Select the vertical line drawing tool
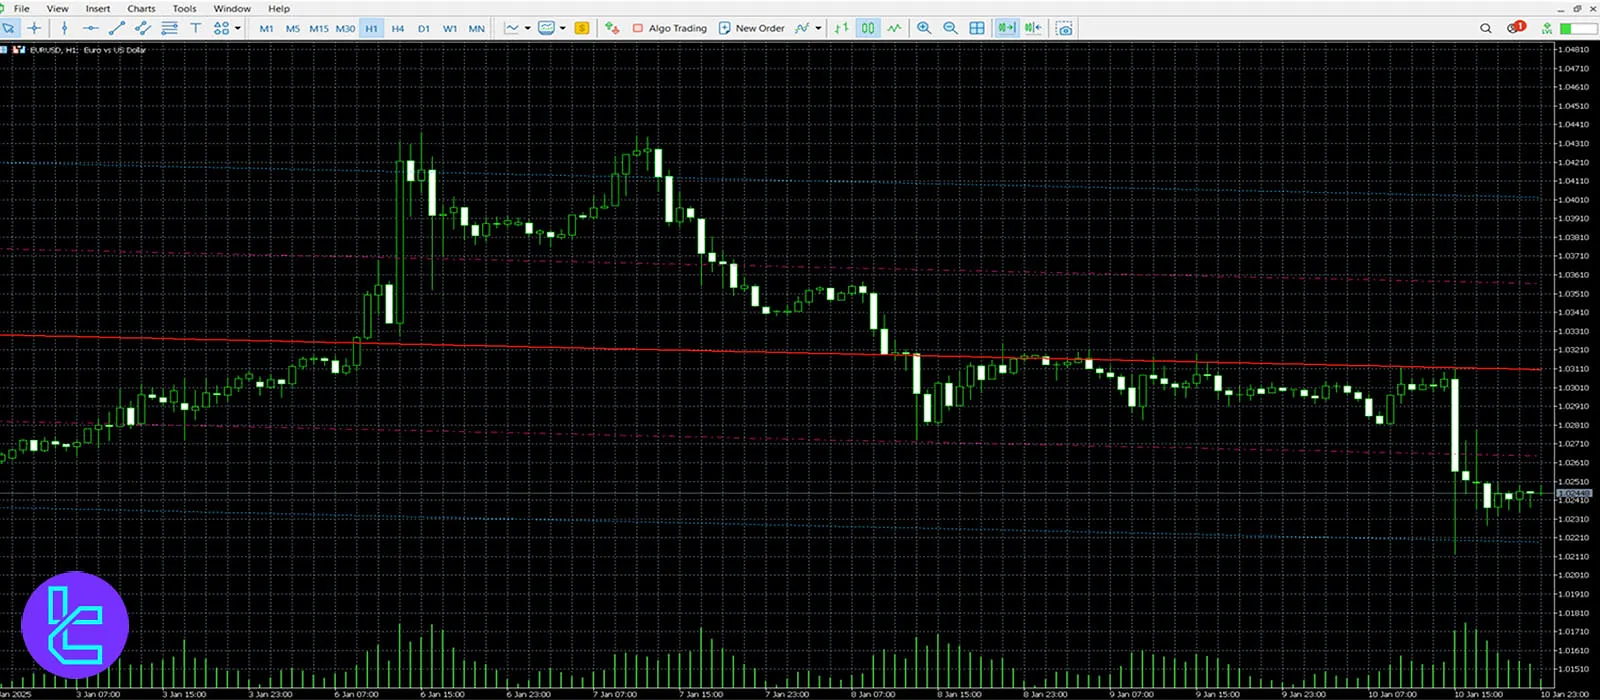 click(64, 28)
